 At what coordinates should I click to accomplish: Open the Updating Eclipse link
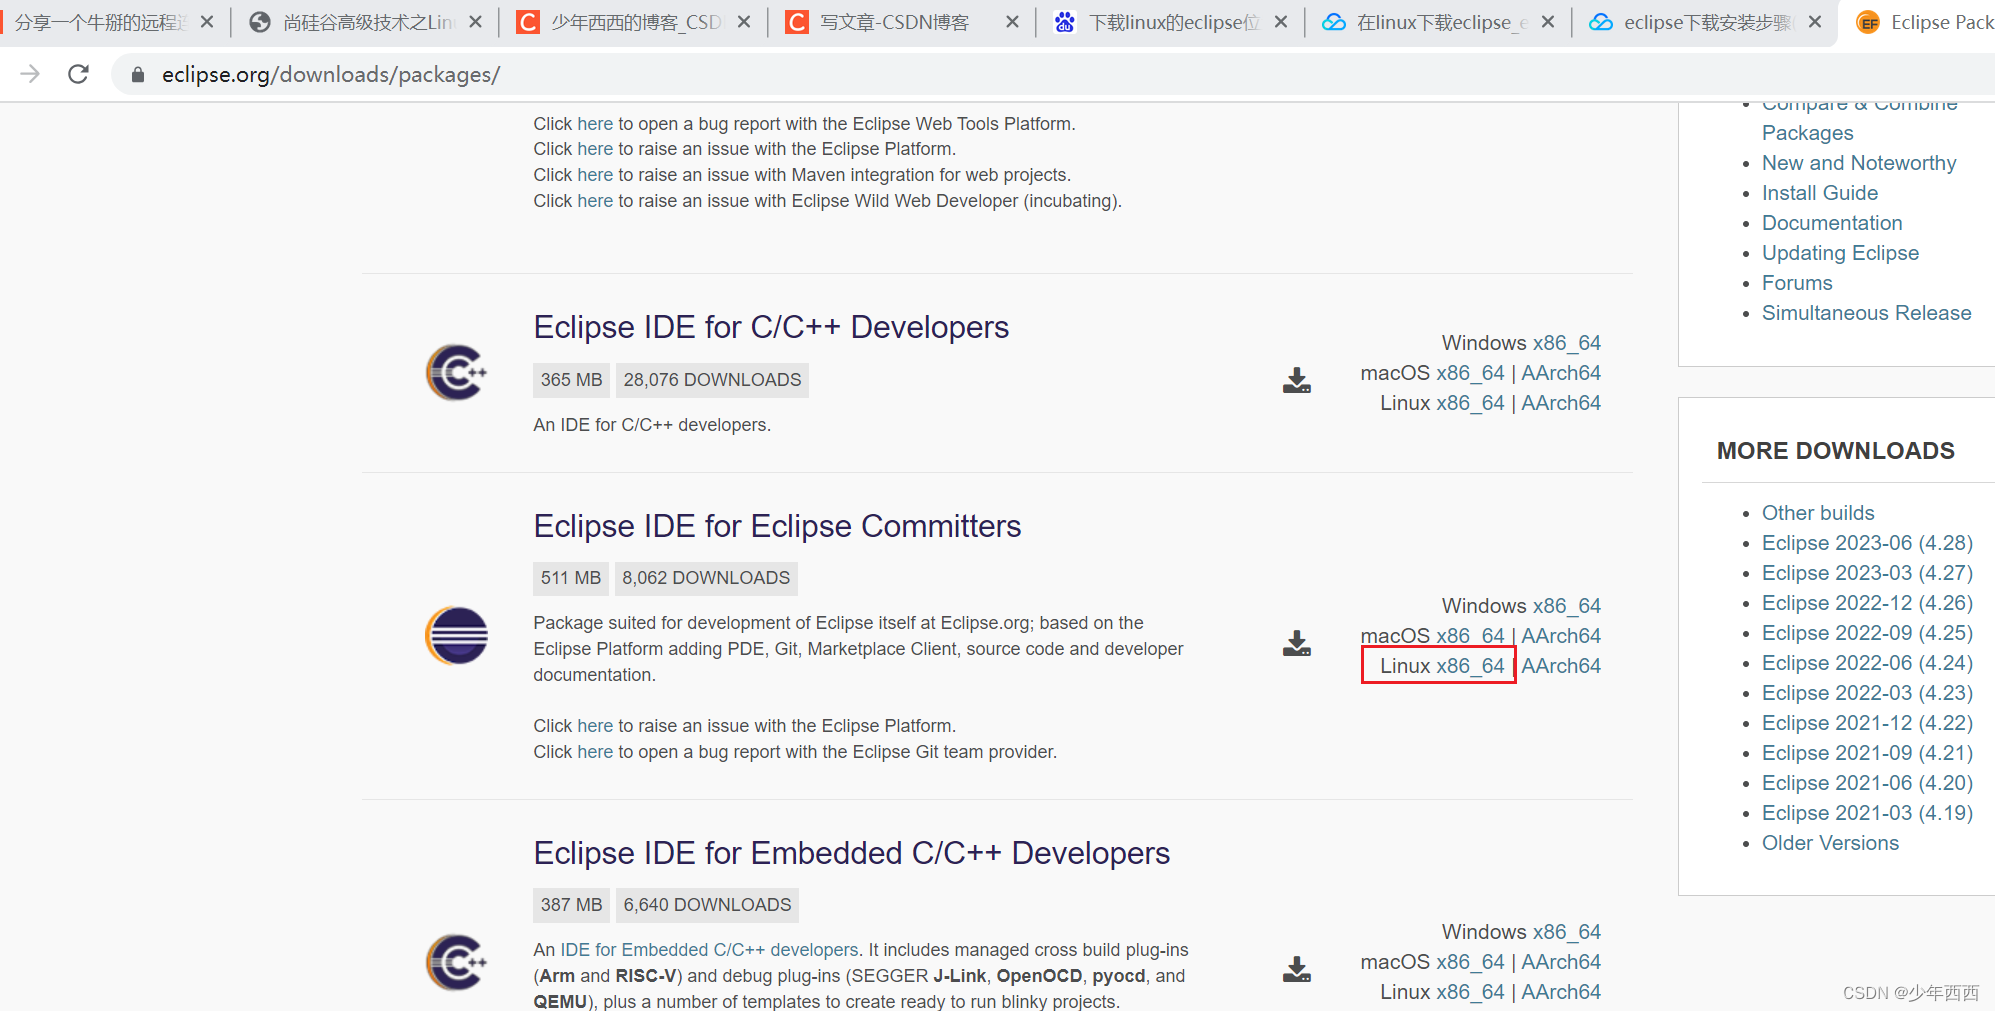1840,253
